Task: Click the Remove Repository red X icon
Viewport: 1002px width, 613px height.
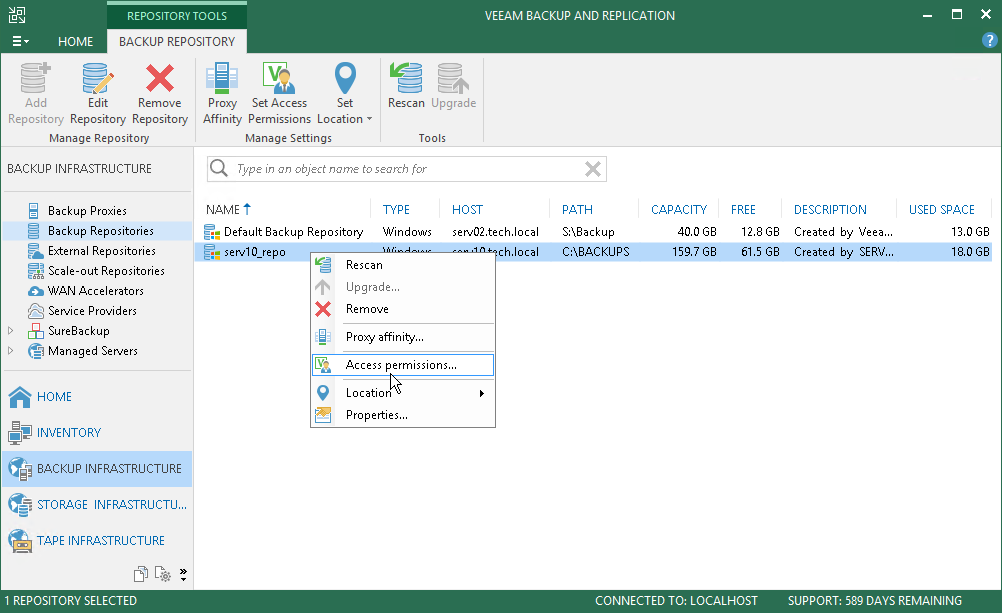Action: coord(160,78)
